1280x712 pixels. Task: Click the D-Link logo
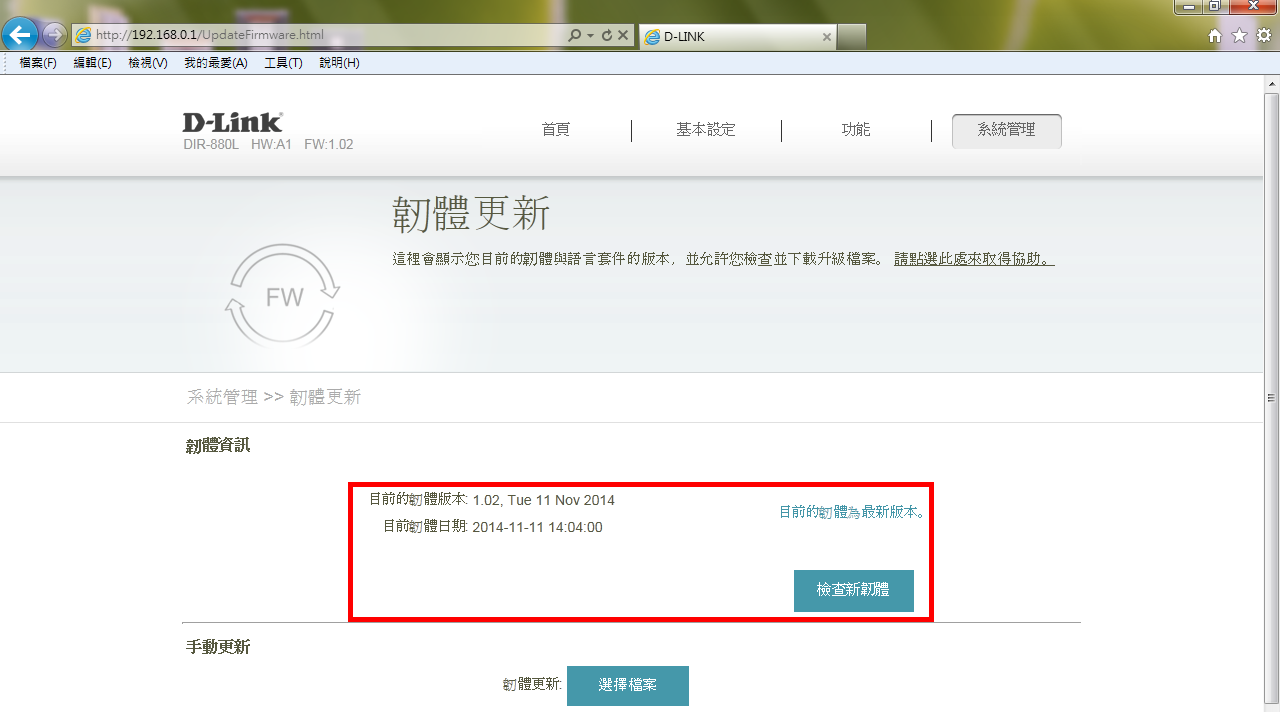click(232, 122)
